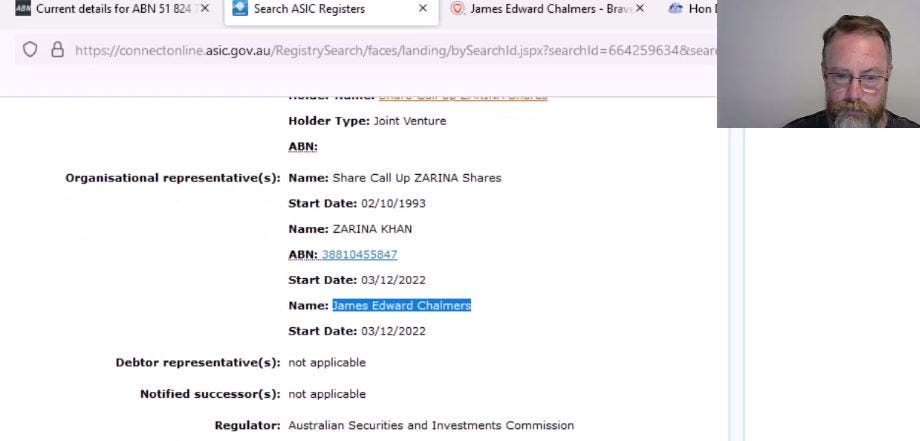
Task: Click the Notified successor(s) label
Action: (211, 394)
